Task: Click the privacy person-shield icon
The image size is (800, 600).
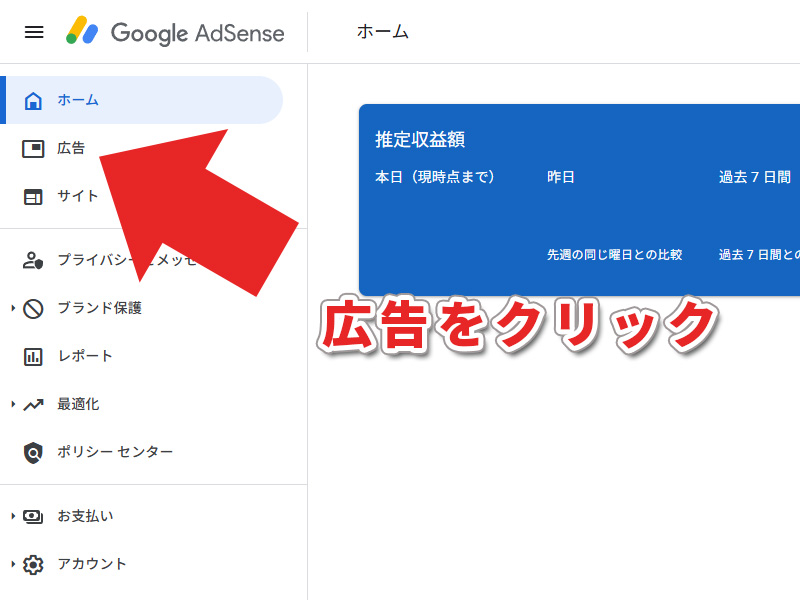Action: (33, 260)
